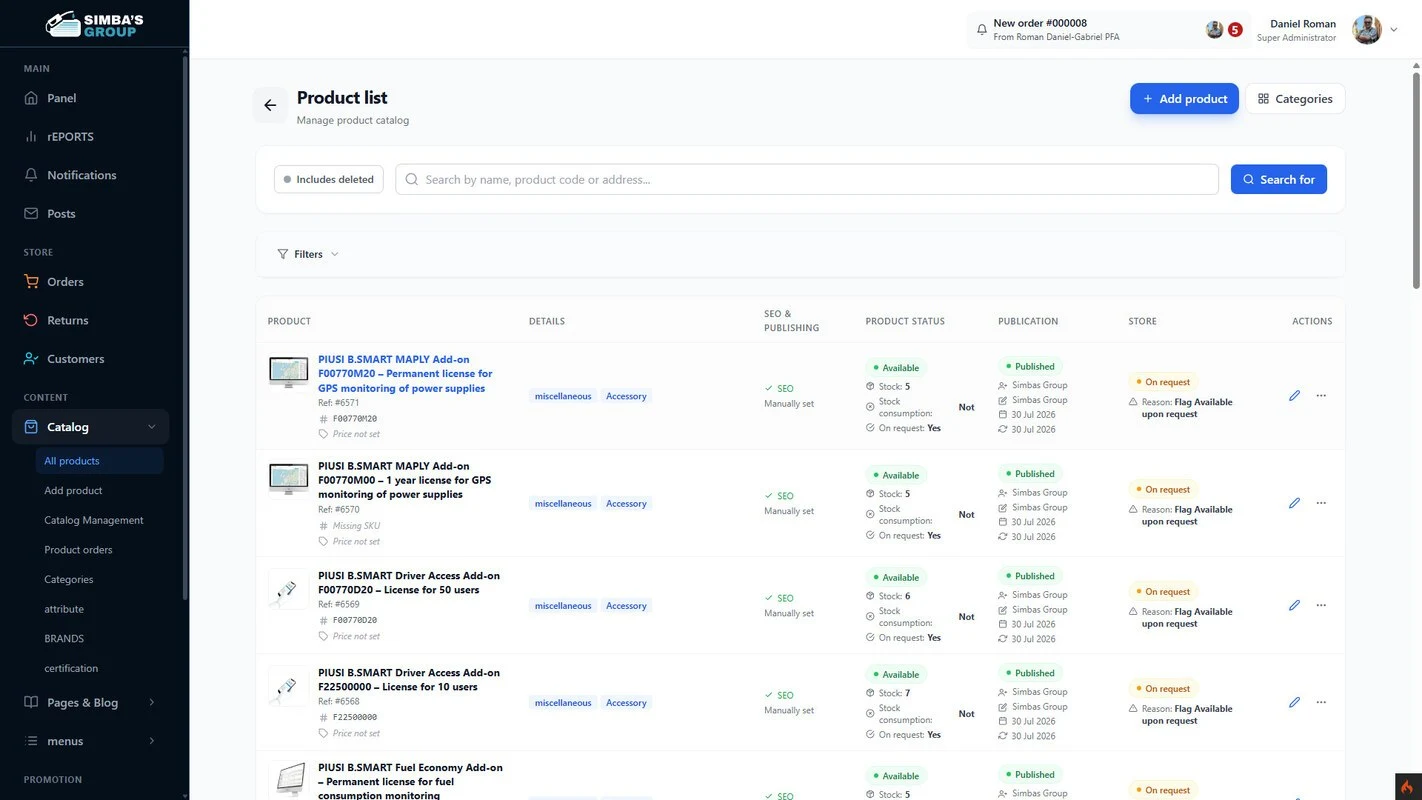The width and height of the screenshot is (1422, 800).
Task: Click thumbnail of F00770M20 product
Action: tap(288, 374)
